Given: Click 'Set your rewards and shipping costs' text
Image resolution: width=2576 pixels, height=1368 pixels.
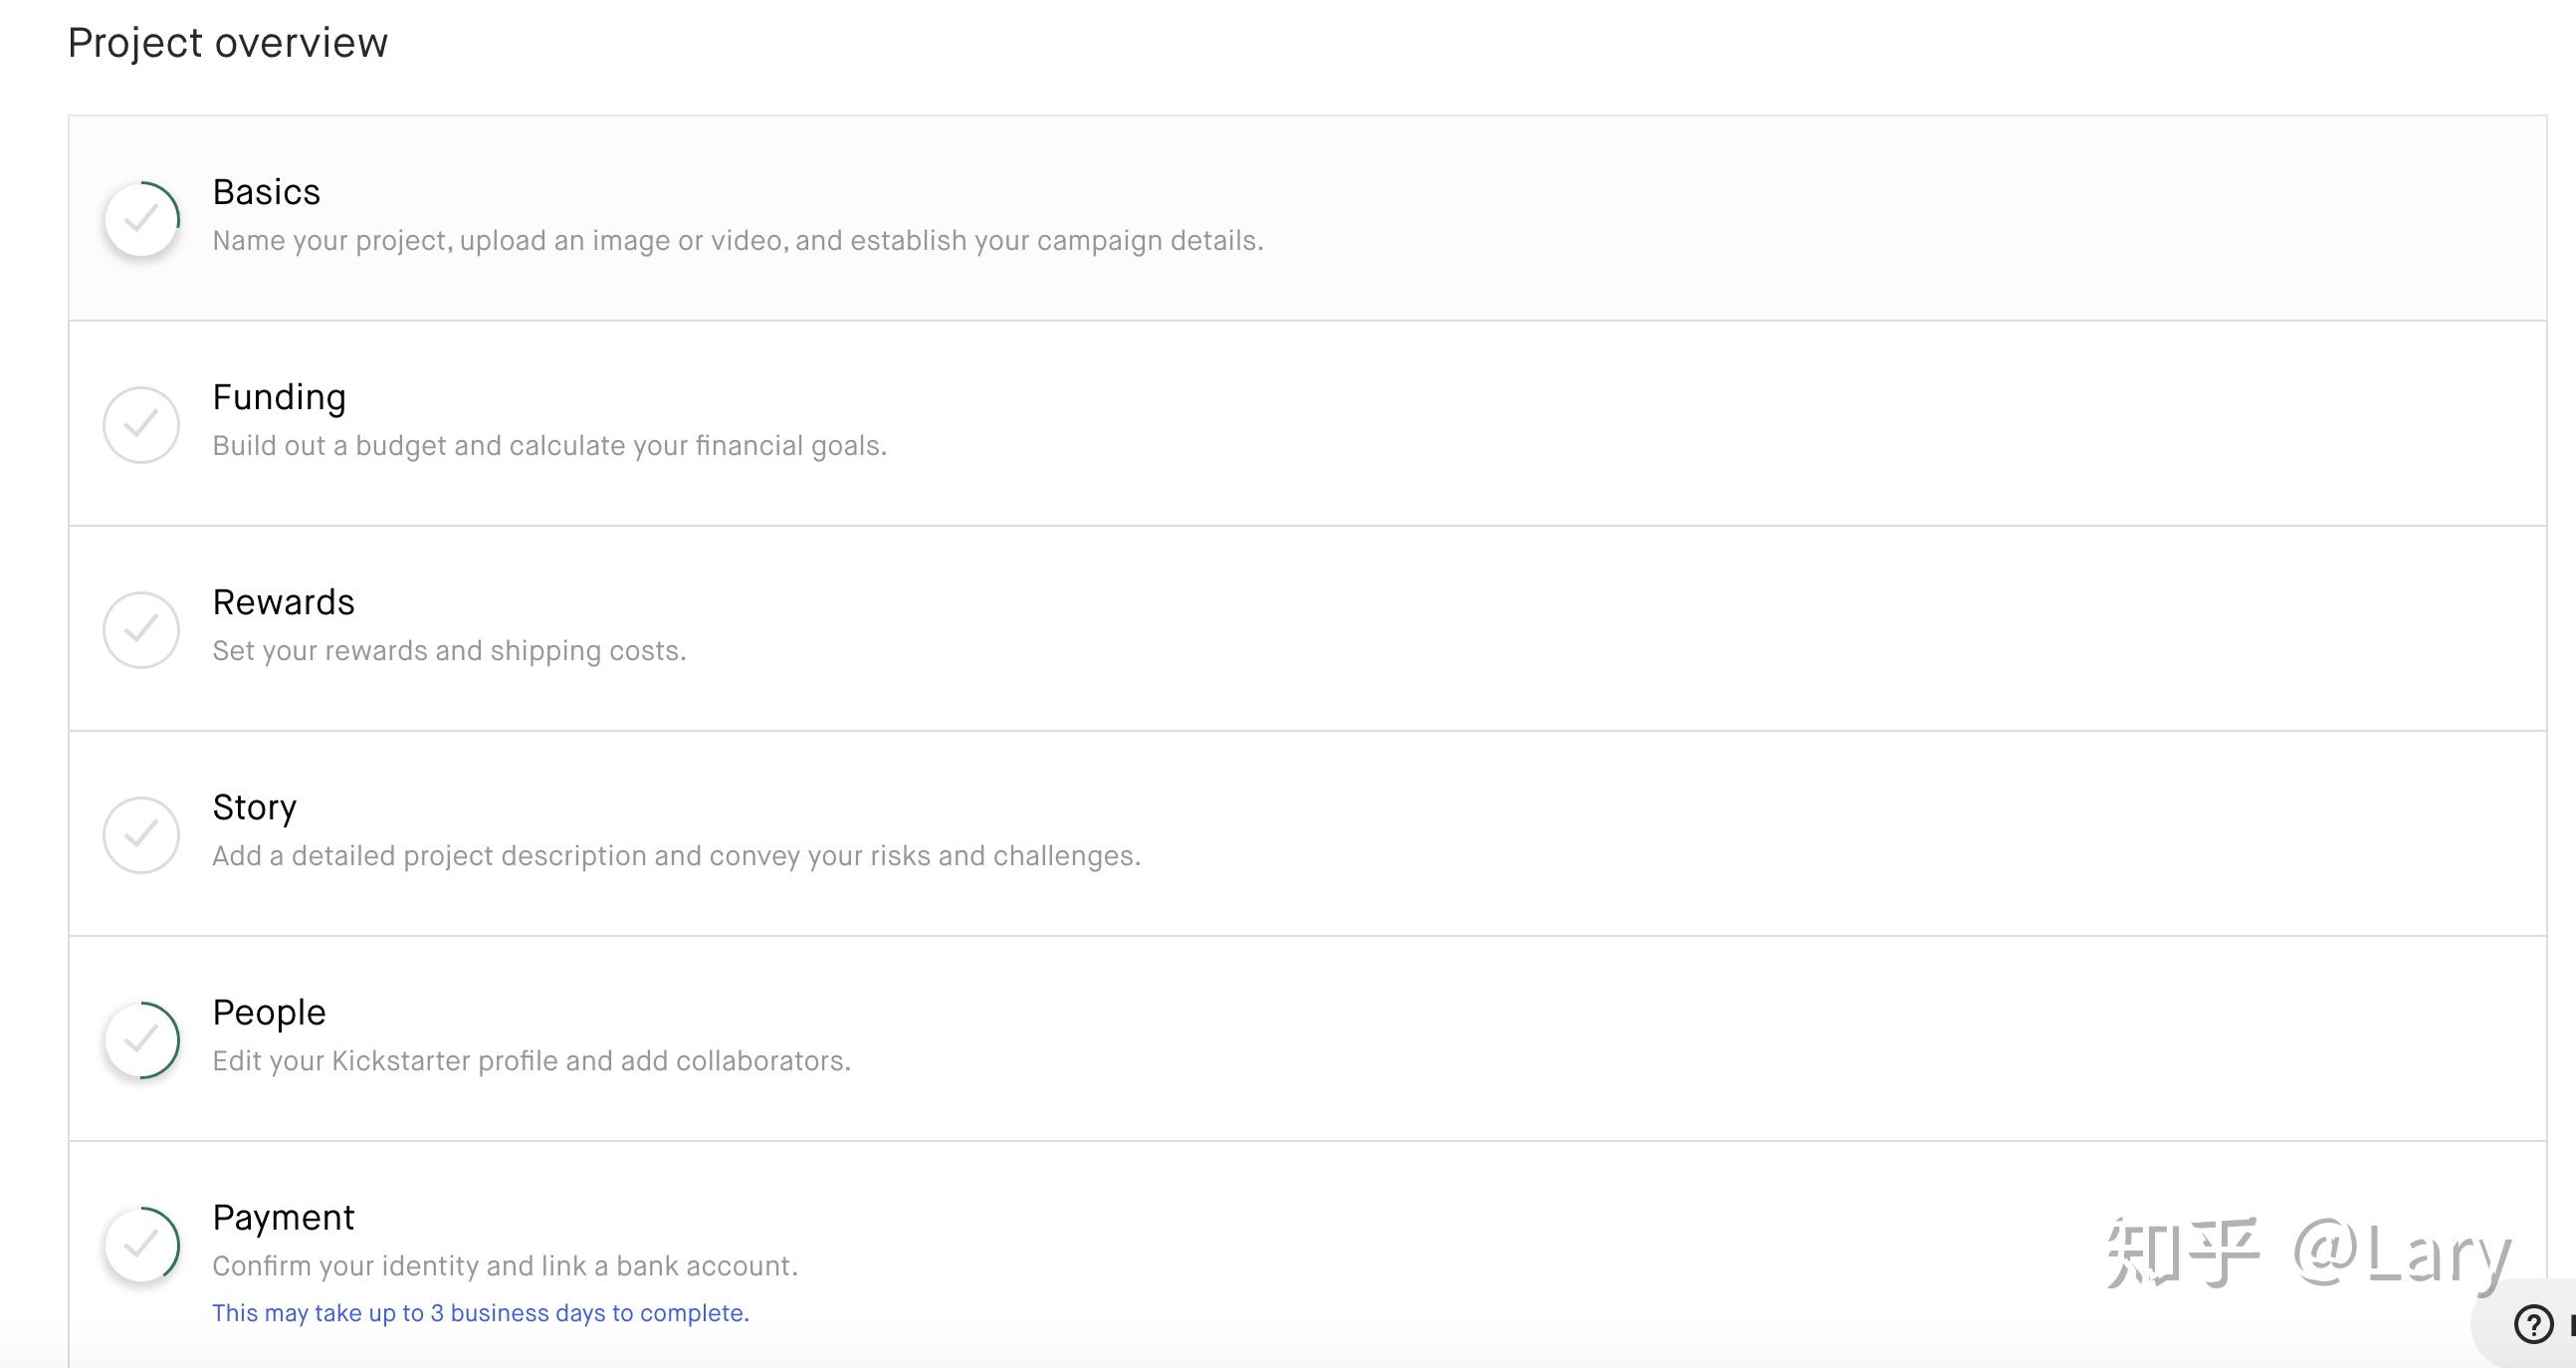Looking at the screenshot, I should pos(449,651).
